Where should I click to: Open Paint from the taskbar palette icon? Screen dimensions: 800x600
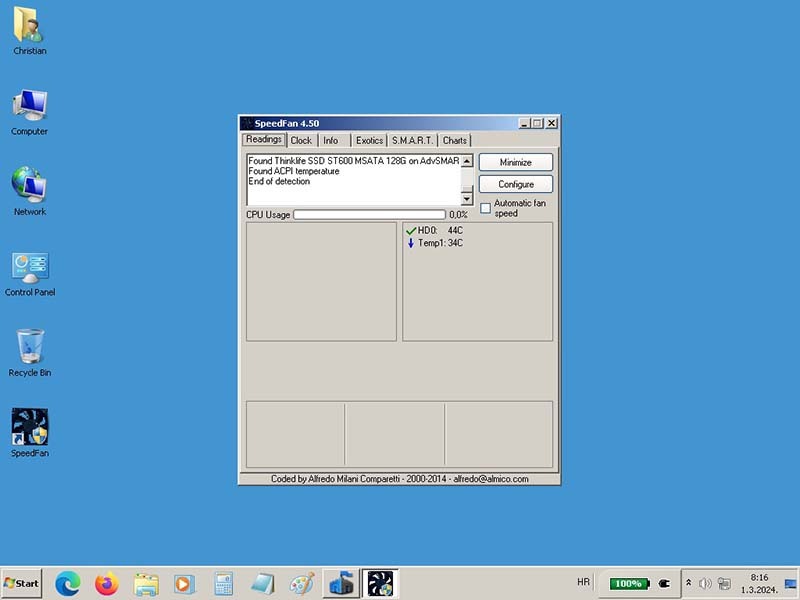301,583
